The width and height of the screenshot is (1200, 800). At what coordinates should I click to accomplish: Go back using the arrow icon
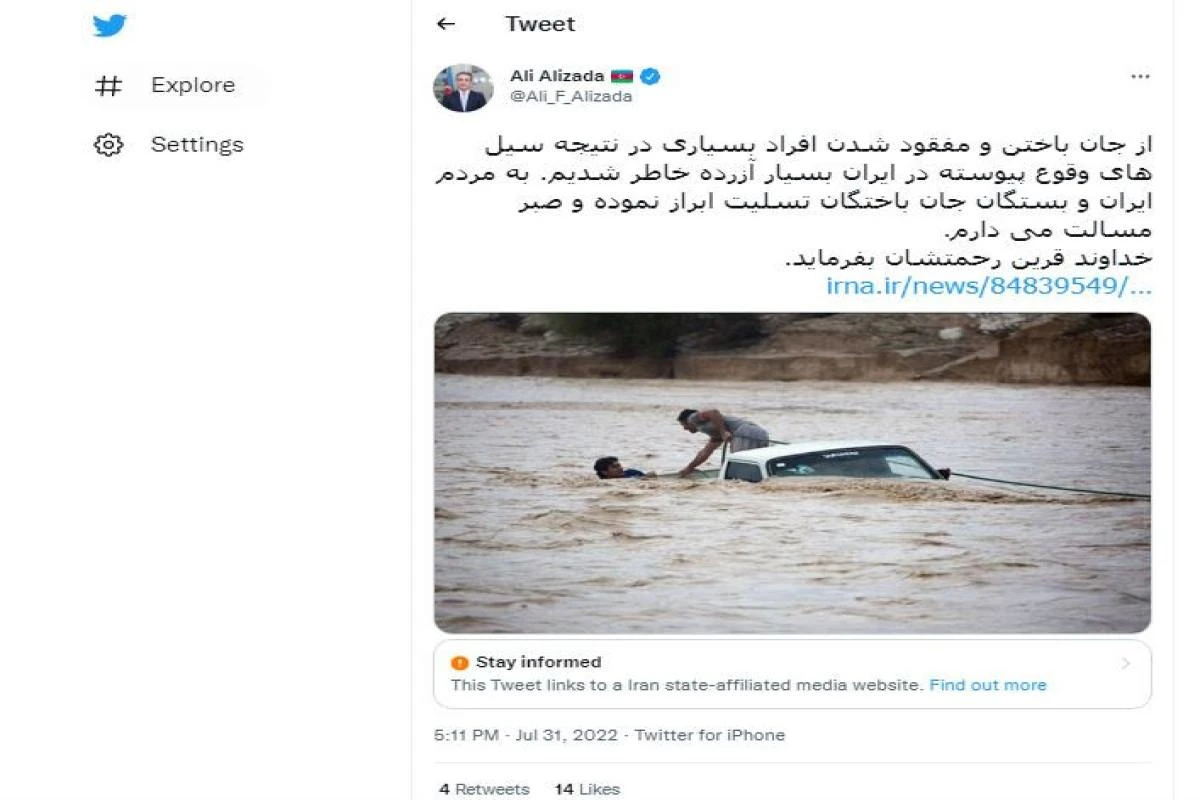point(446,24)
